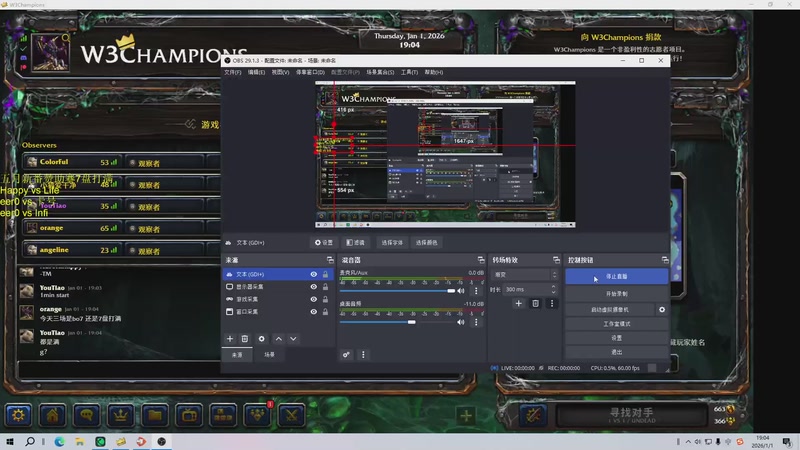The image size is (800, 450).
Task: Open 场景集合(S) menu in OBS
Action: 380,72
